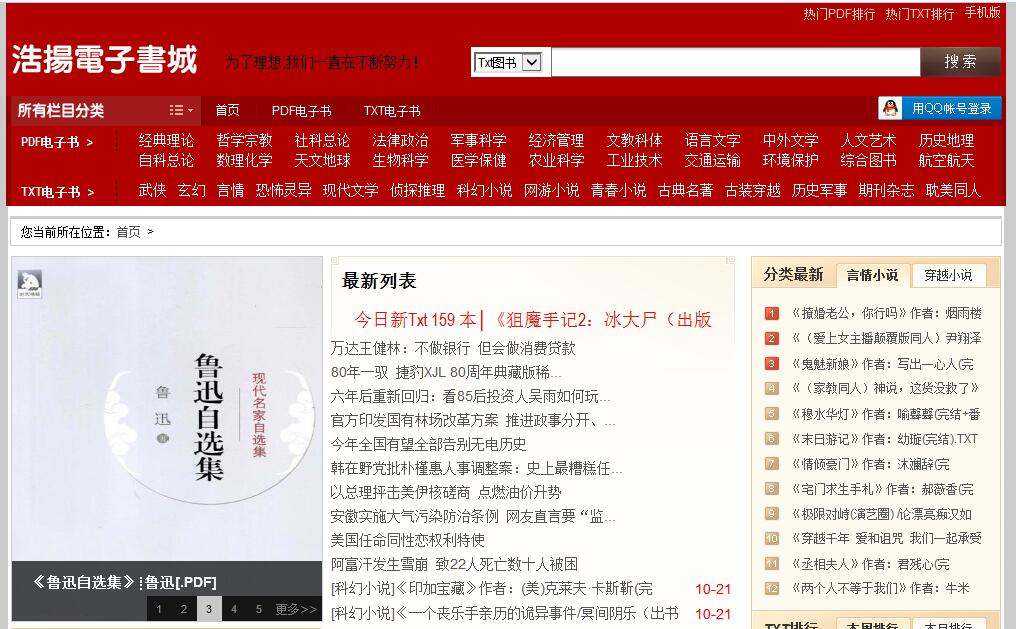1016x629 pixels.
Task: Click the 搜索 search button
Action: click(x=960, y=62)
